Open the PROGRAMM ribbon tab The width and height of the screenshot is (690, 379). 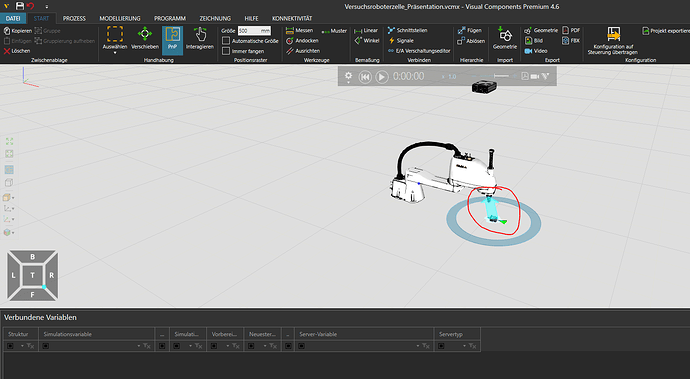point(170,18)
